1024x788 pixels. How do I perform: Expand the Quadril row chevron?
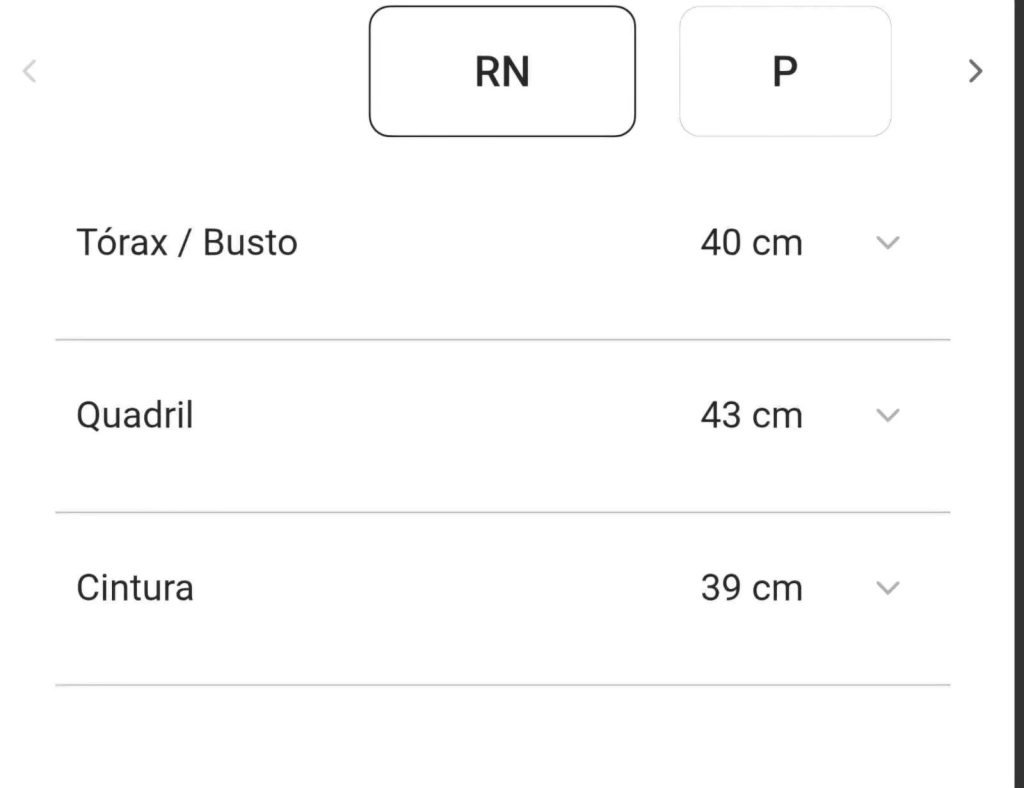(888, 415)
